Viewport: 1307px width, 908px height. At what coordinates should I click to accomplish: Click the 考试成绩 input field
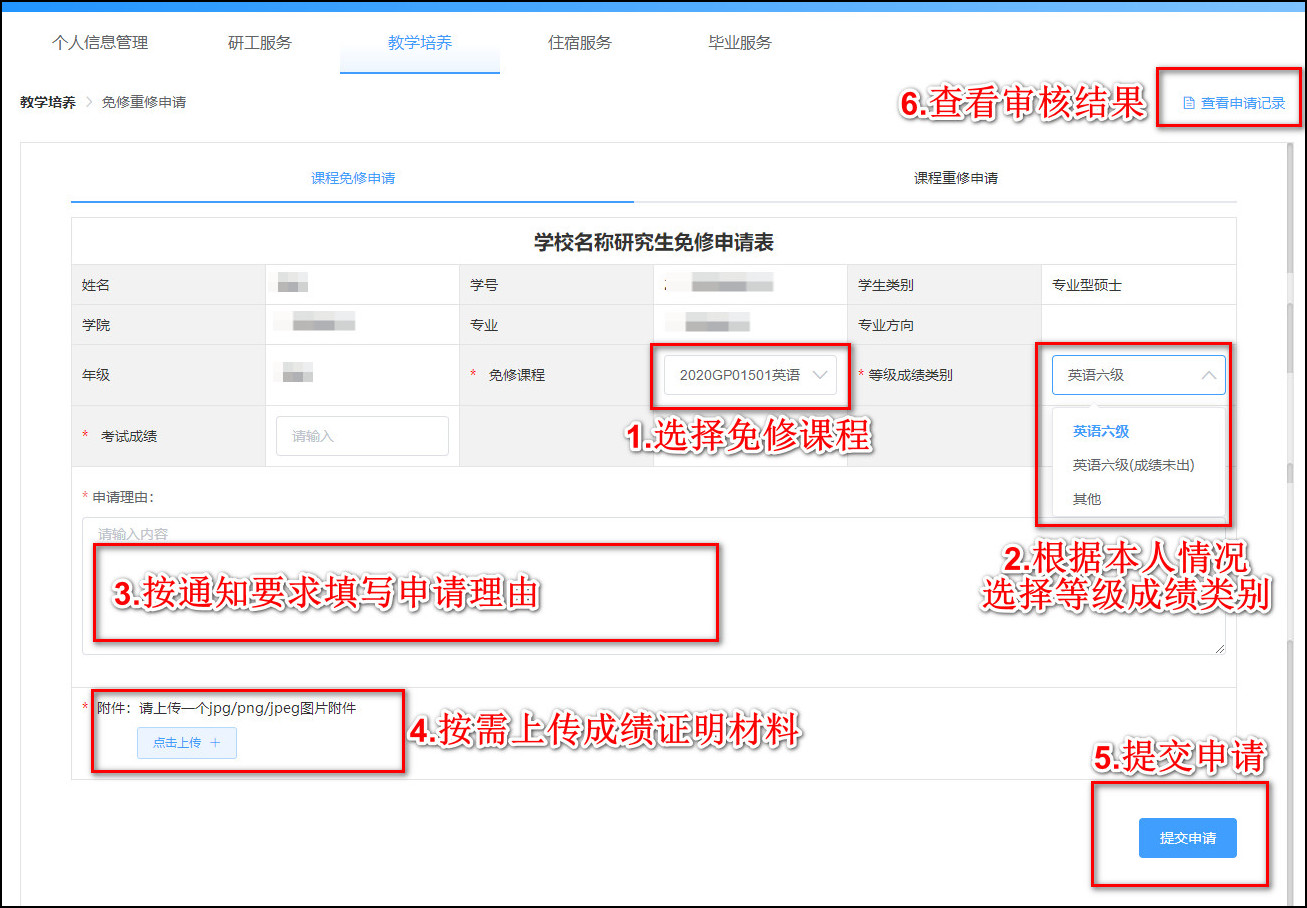(x=362, y=436)
